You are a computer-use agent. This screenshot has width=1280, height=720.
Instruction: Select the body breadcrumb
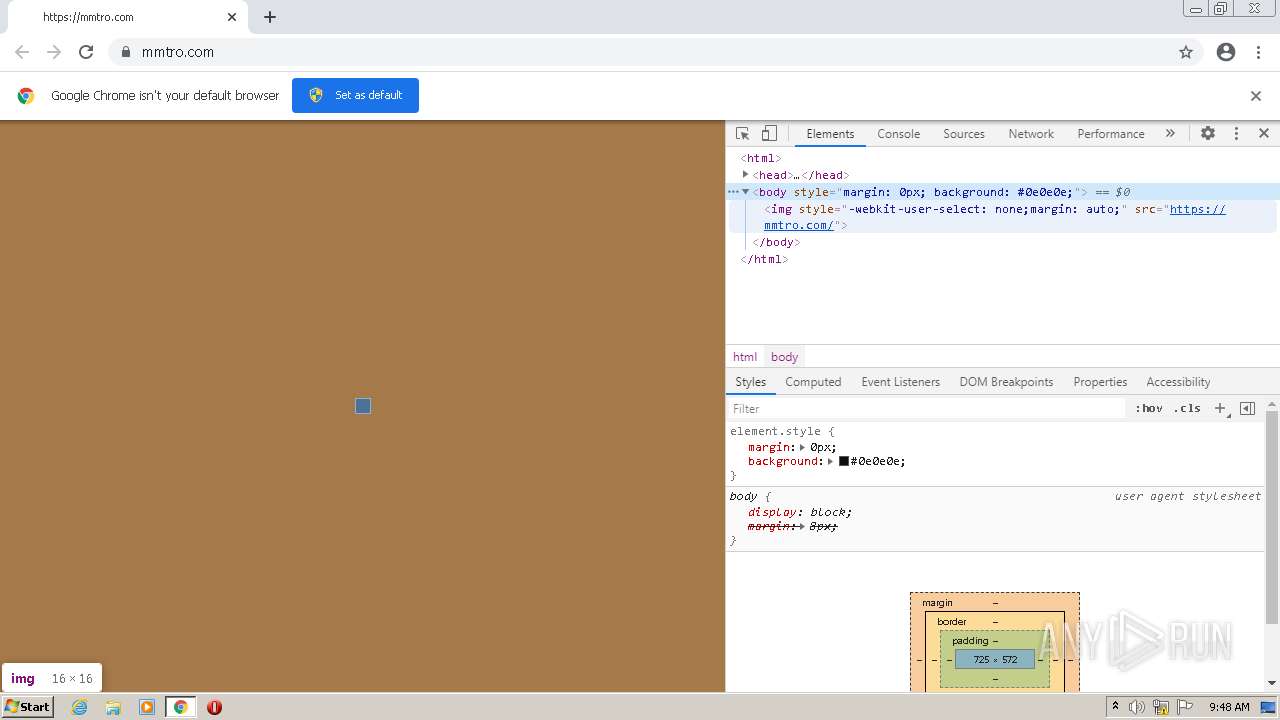pos(784,357)
